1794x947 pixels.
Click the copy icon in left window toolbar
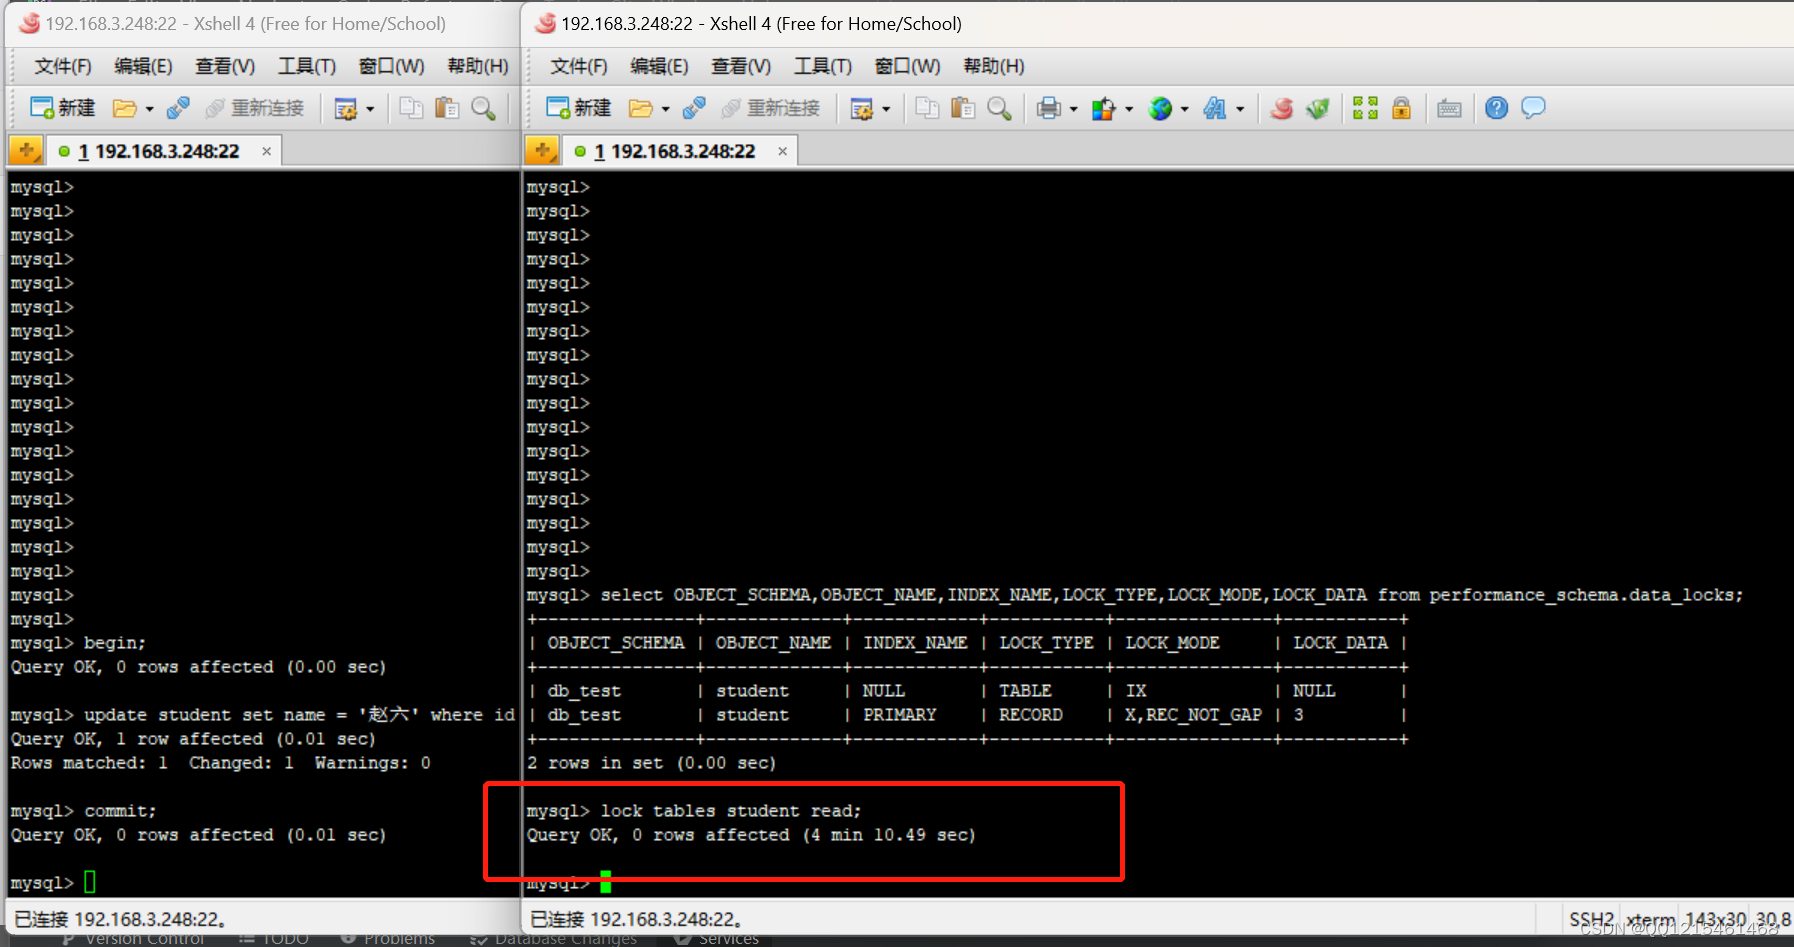(411, 108)
